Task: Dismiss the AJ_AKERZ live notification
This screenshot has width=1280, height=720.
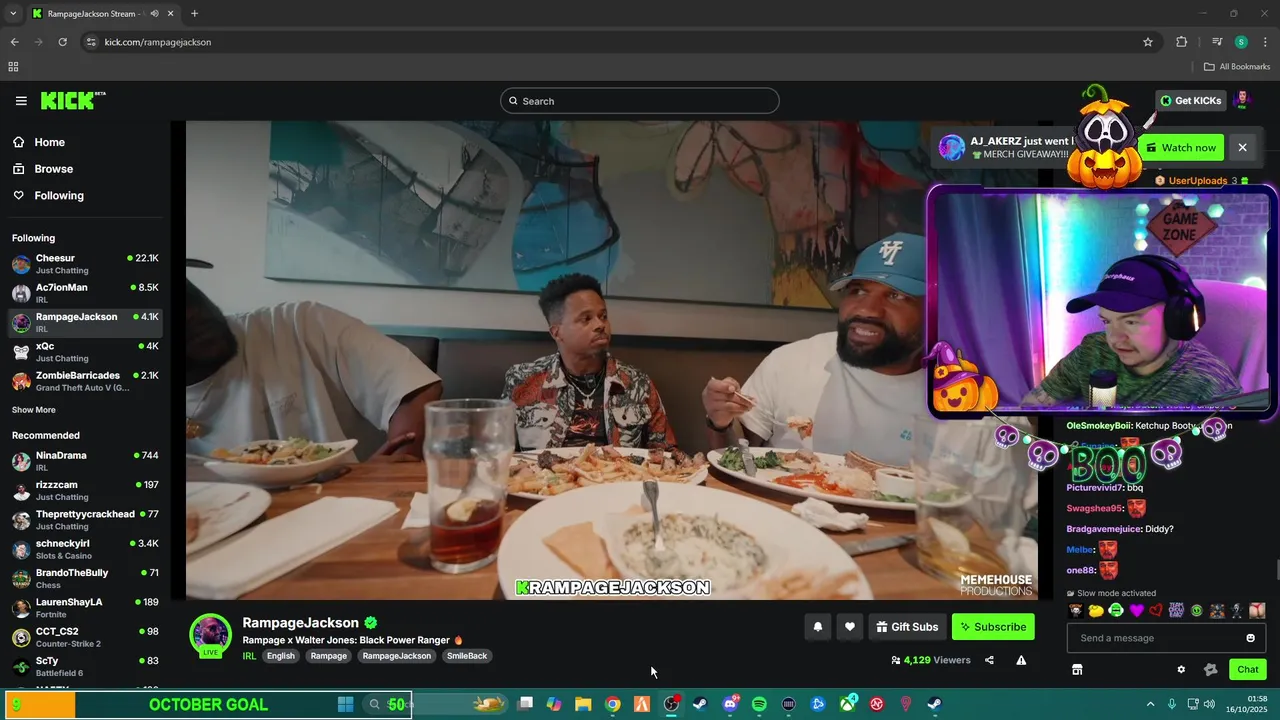Action: coord(1242,148)
